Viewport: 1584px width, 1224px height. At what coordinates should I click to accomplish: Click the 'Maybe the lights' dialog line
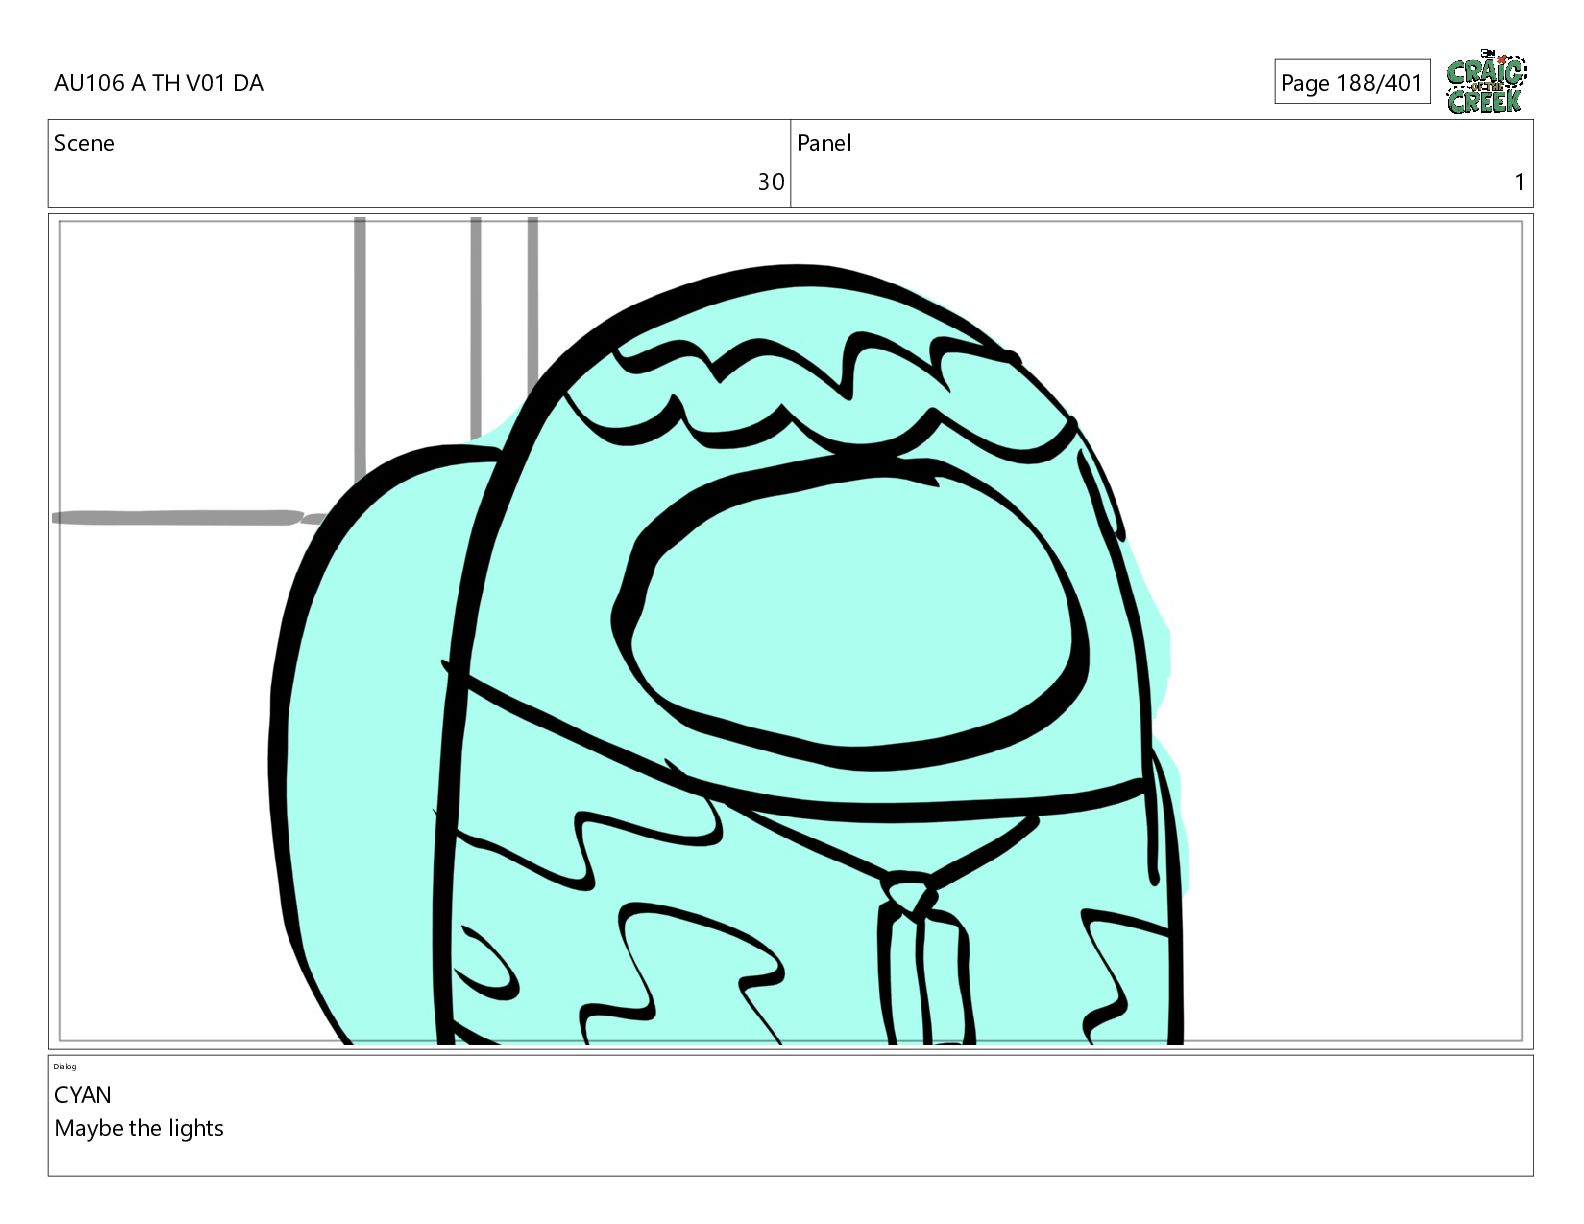(139, 1128)
